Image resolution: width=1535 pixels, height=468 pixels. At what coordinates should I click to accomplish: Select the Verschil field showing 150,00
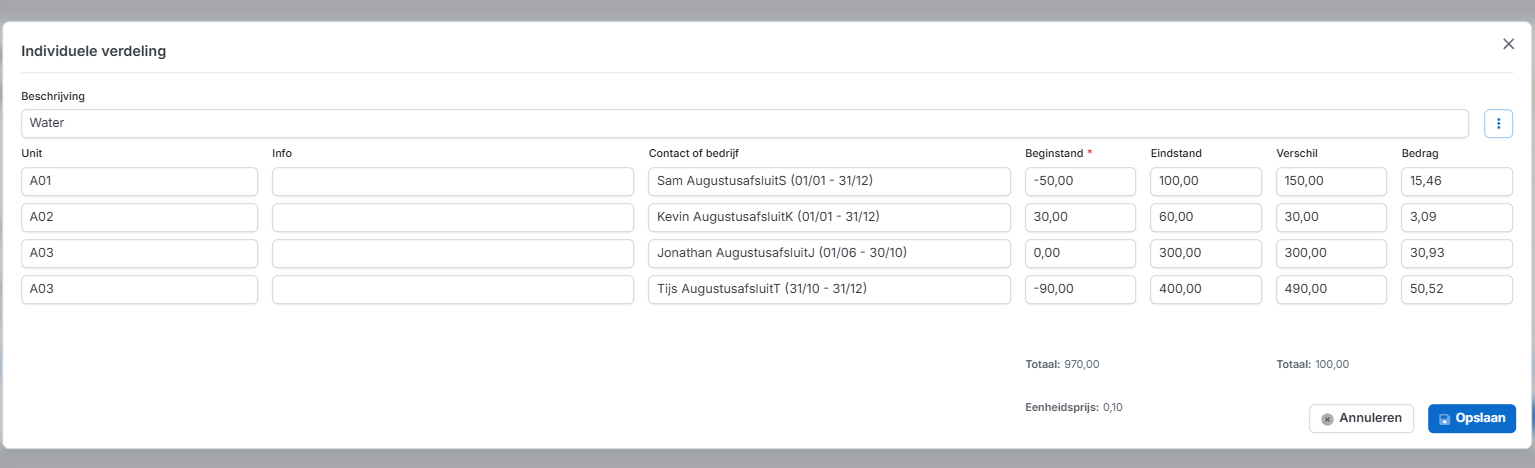1331,182
